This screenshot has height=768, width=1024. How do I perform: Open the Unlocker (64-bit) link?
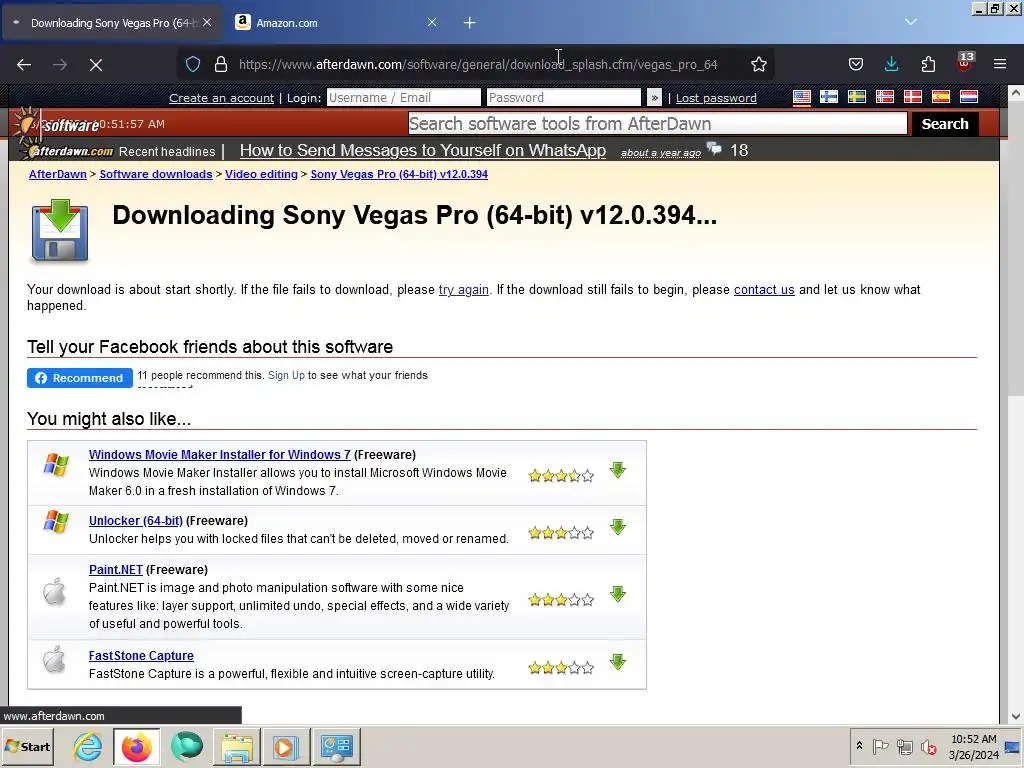pos(136,520)
